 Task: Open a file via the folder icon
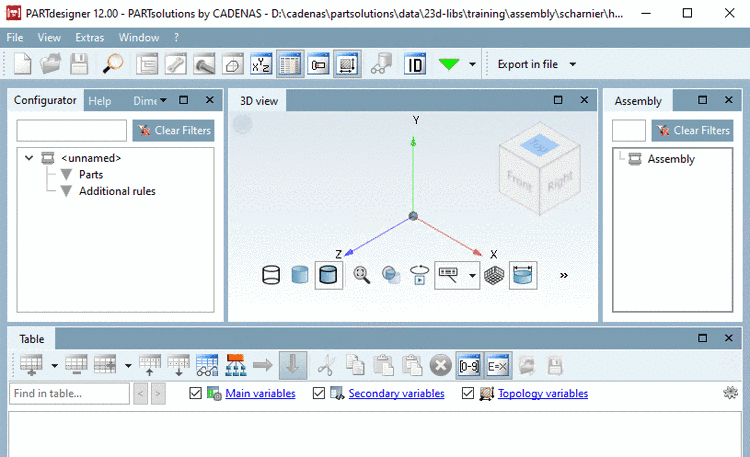(x=51, y=64)
